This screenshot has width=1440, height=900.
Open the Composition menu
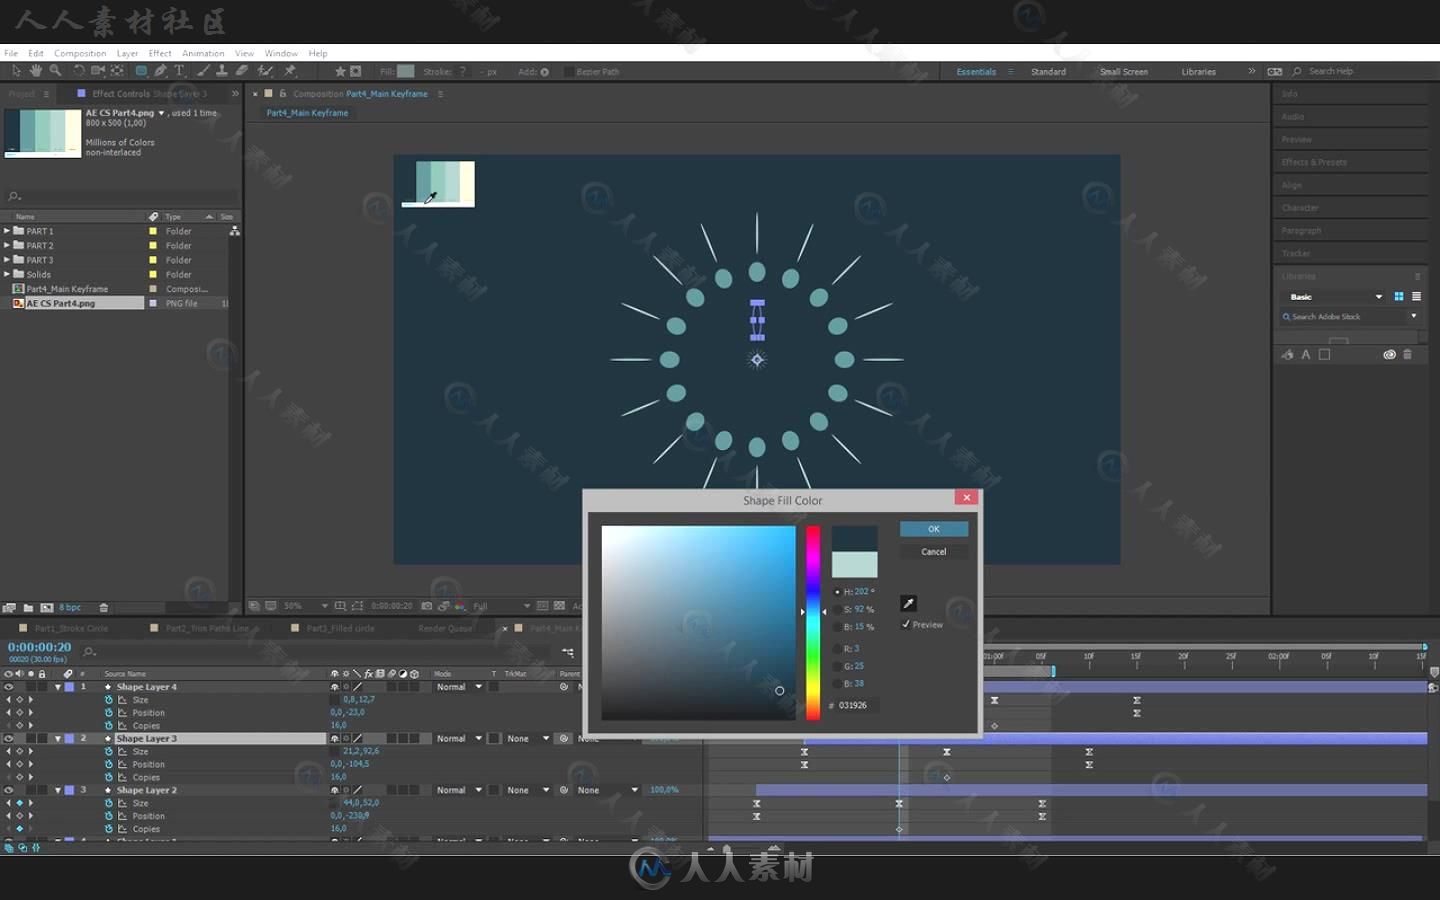click(x=80, y=53)
